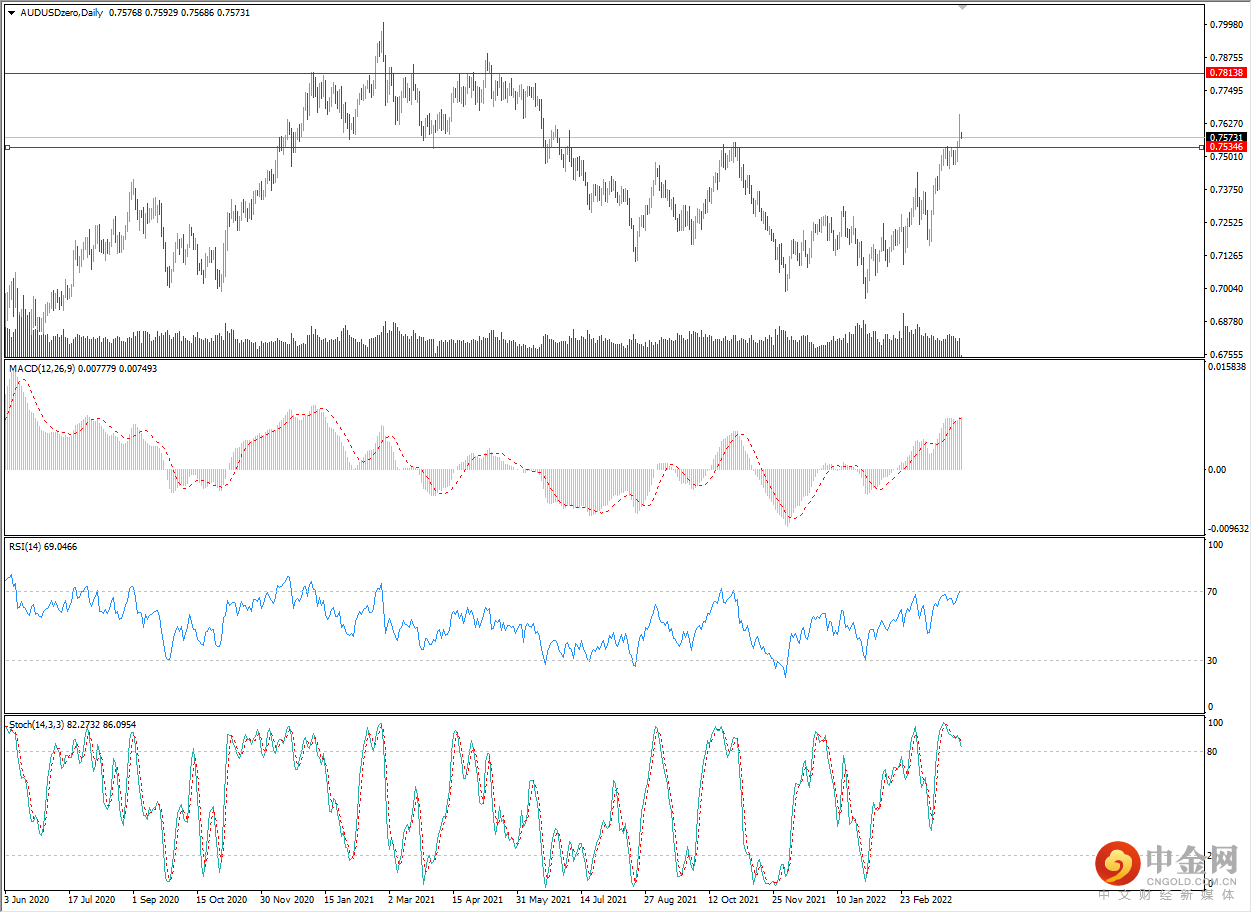
Task: Click the 0.73750 price axis label
Action: click(1226, 189)
